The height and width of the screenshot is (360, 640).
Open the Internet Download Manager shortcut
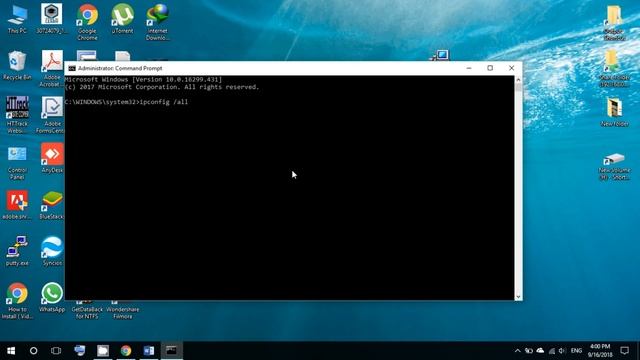158,22
